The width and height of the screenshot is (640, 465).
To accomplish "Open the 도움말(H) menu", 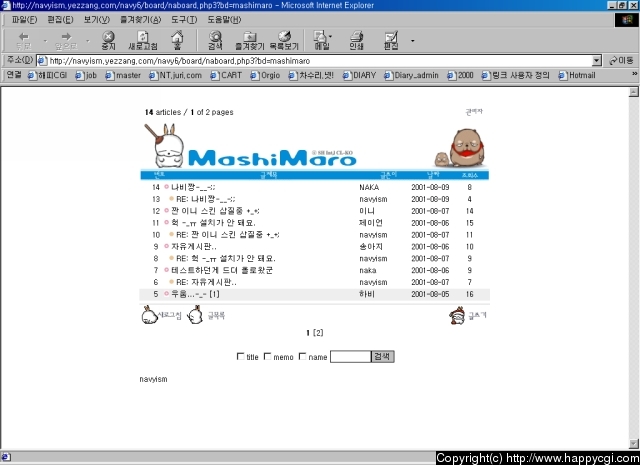I will point(224,20).
